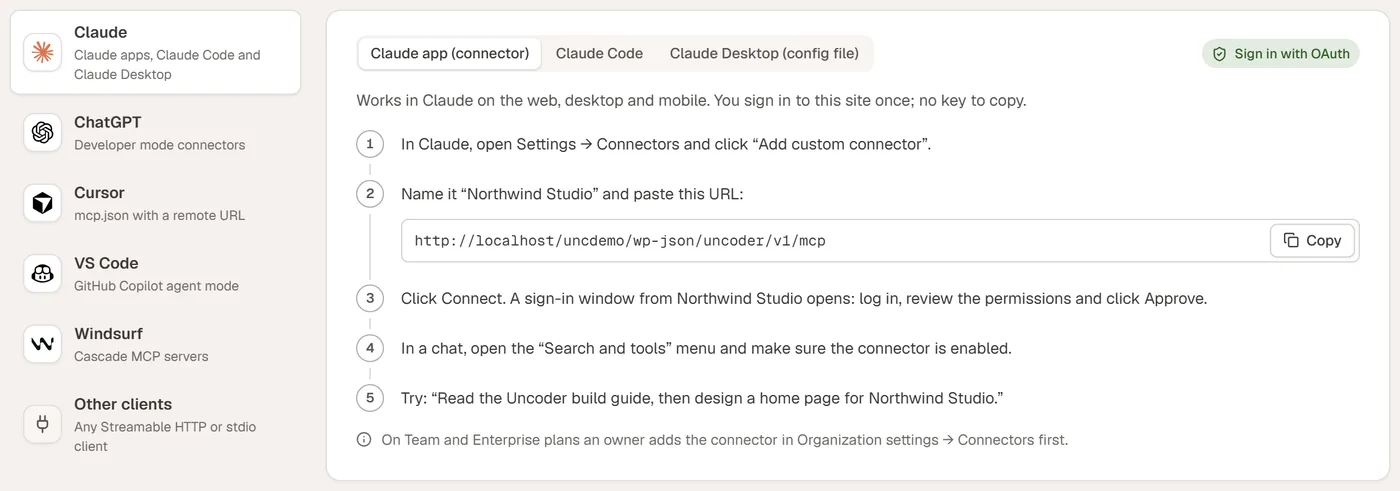This screenshot has width=1400, height=491.
Task: Click the Other clients plug icon
Action: (x=42, y=424)
